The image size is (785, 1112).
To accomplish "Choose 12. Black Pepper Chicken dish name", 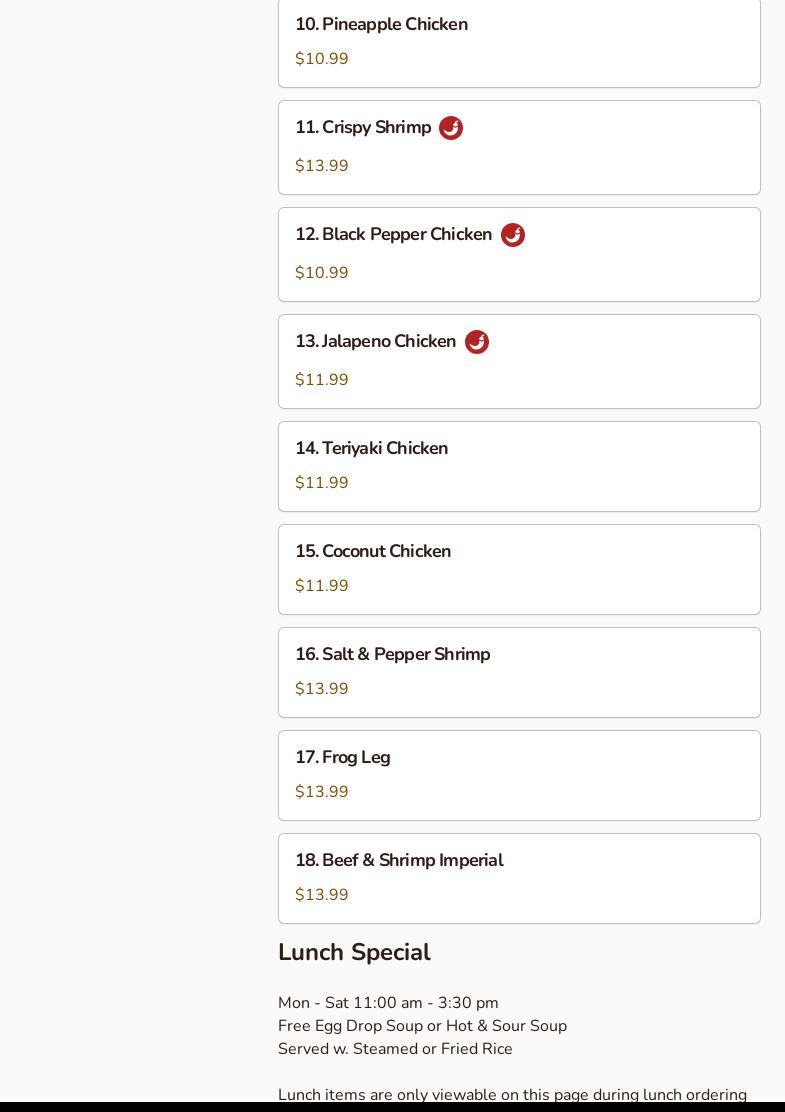I will click(393, 235).
